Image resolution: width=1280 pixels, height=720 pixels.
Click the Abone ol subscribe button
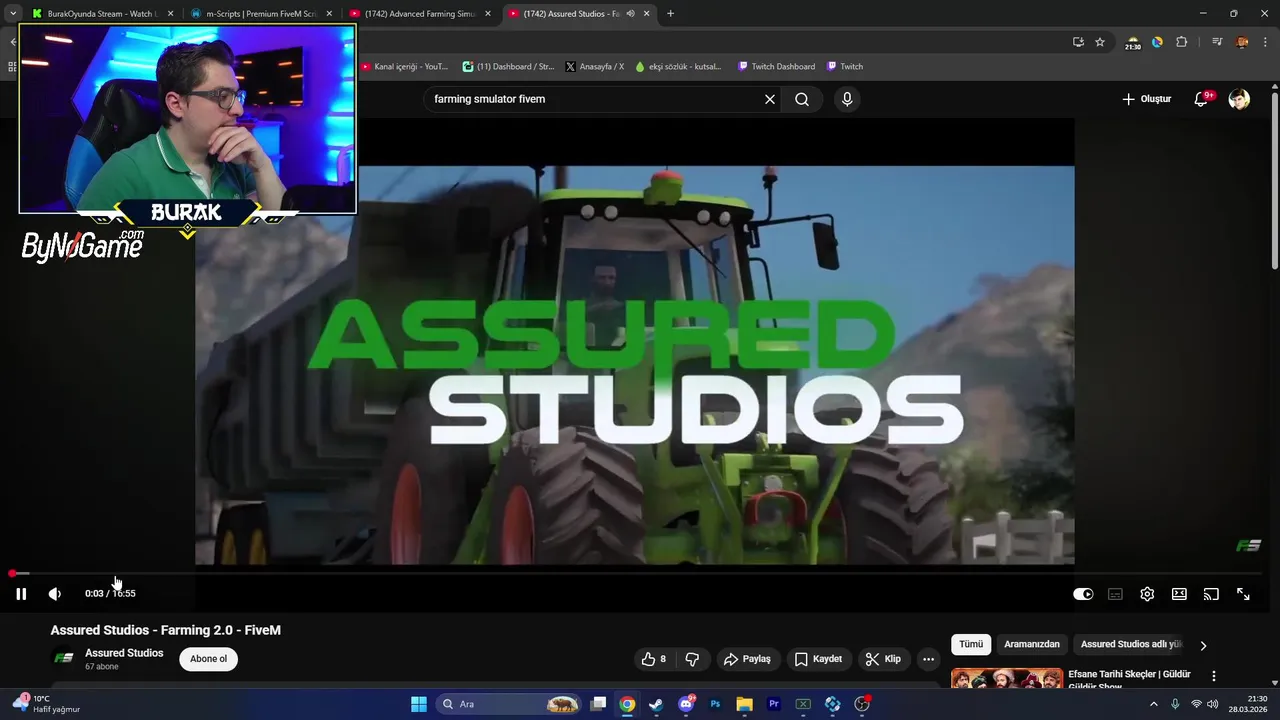pos(209,659)
